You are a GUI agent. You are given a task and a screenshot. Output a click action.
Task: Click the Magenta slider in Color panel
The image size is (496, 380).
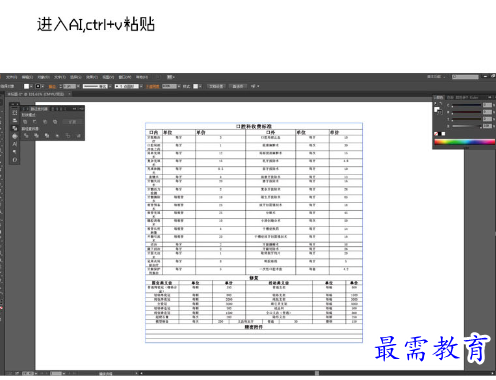pyautogui.click(x=467, y=113)
